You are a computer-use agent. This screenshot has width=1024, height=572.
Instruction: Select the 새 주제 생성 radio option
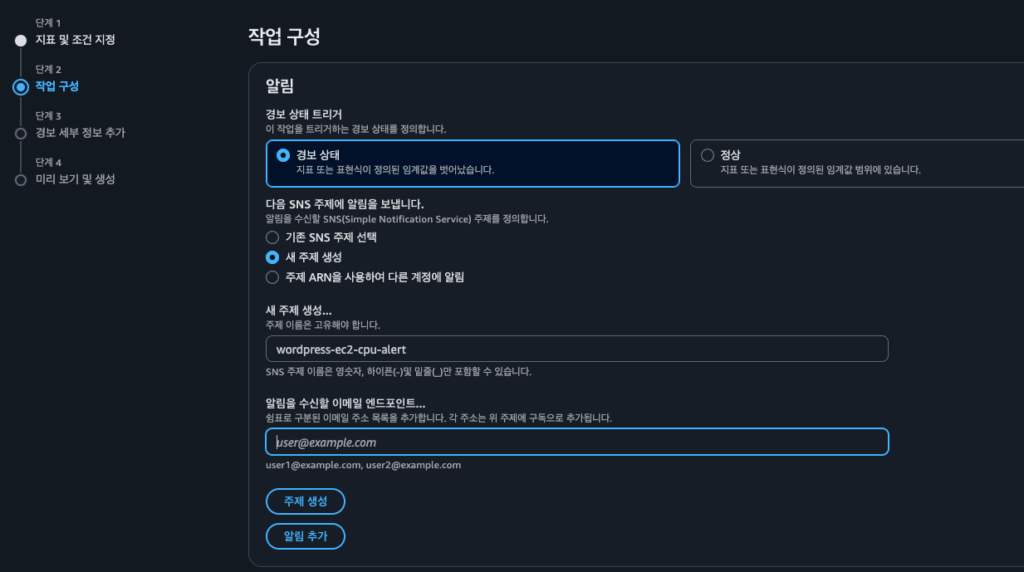(x=272, y=257)
